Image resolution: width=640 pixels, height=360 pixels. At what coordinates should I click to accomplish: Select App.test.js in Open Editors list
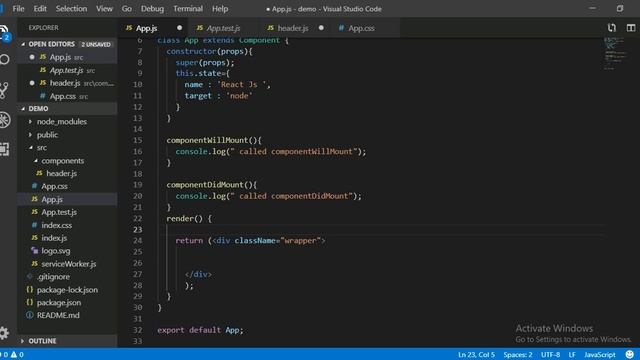tap(67, 70)
